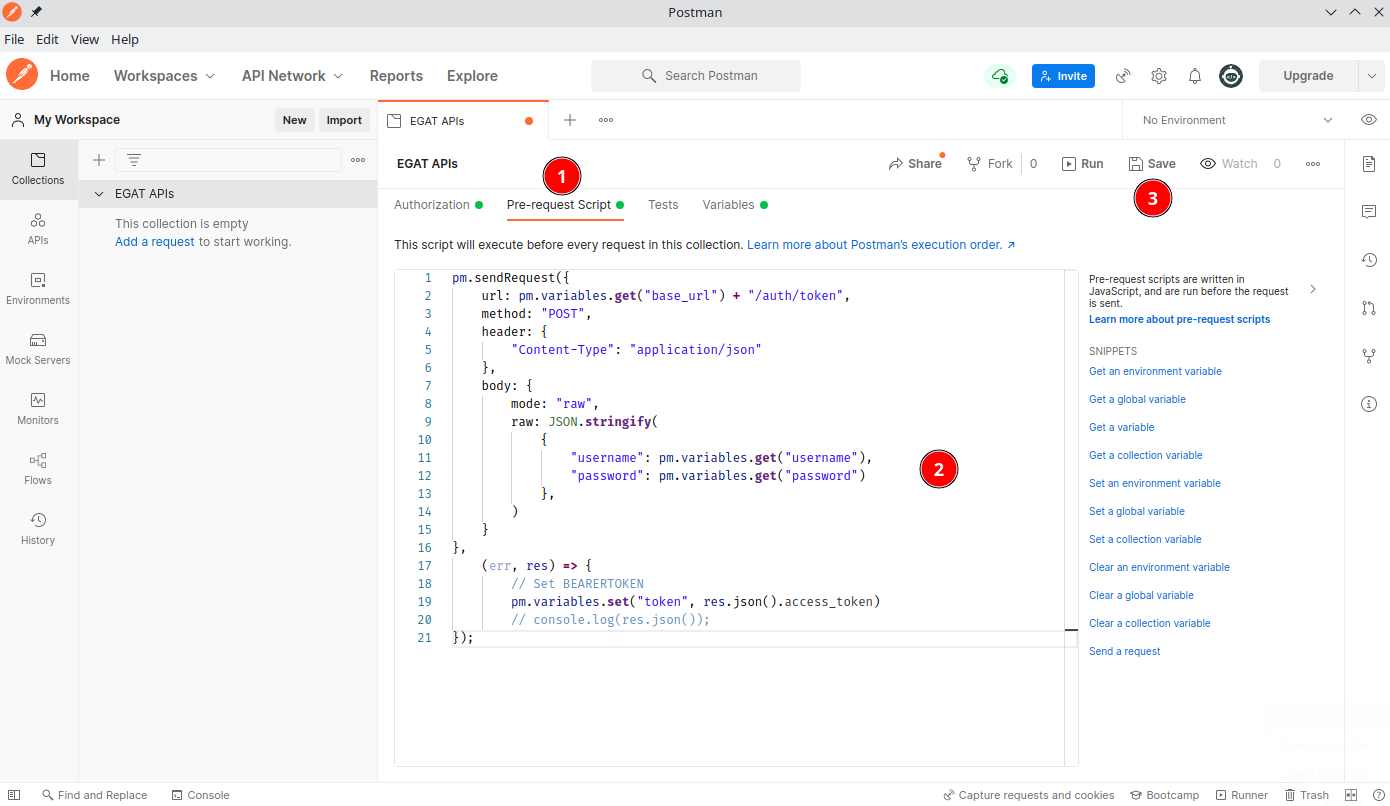The width and height of the screenshot is (1390, 806).
Task: Click the Save button
Action: pos(1152,164)
